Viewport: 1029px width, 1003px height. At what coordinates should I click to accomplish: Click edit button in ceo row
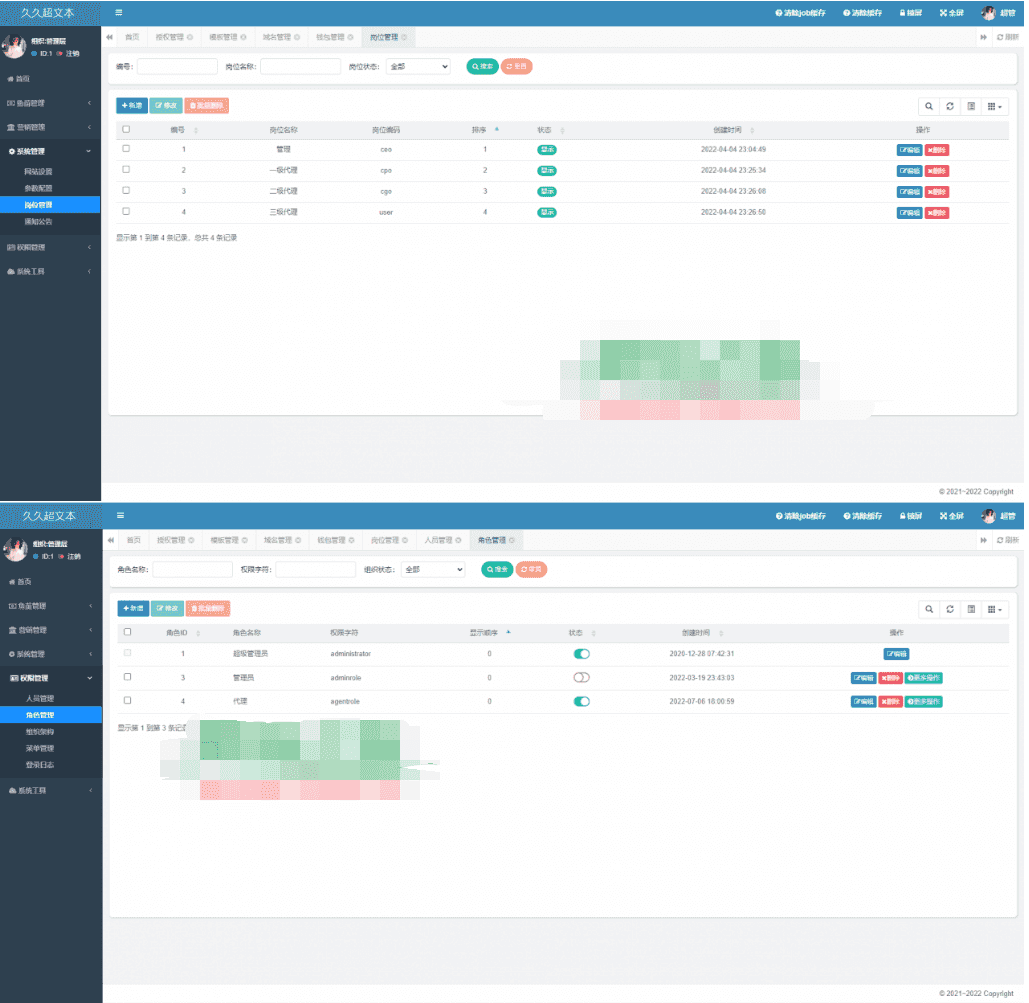tap(909, 150)
